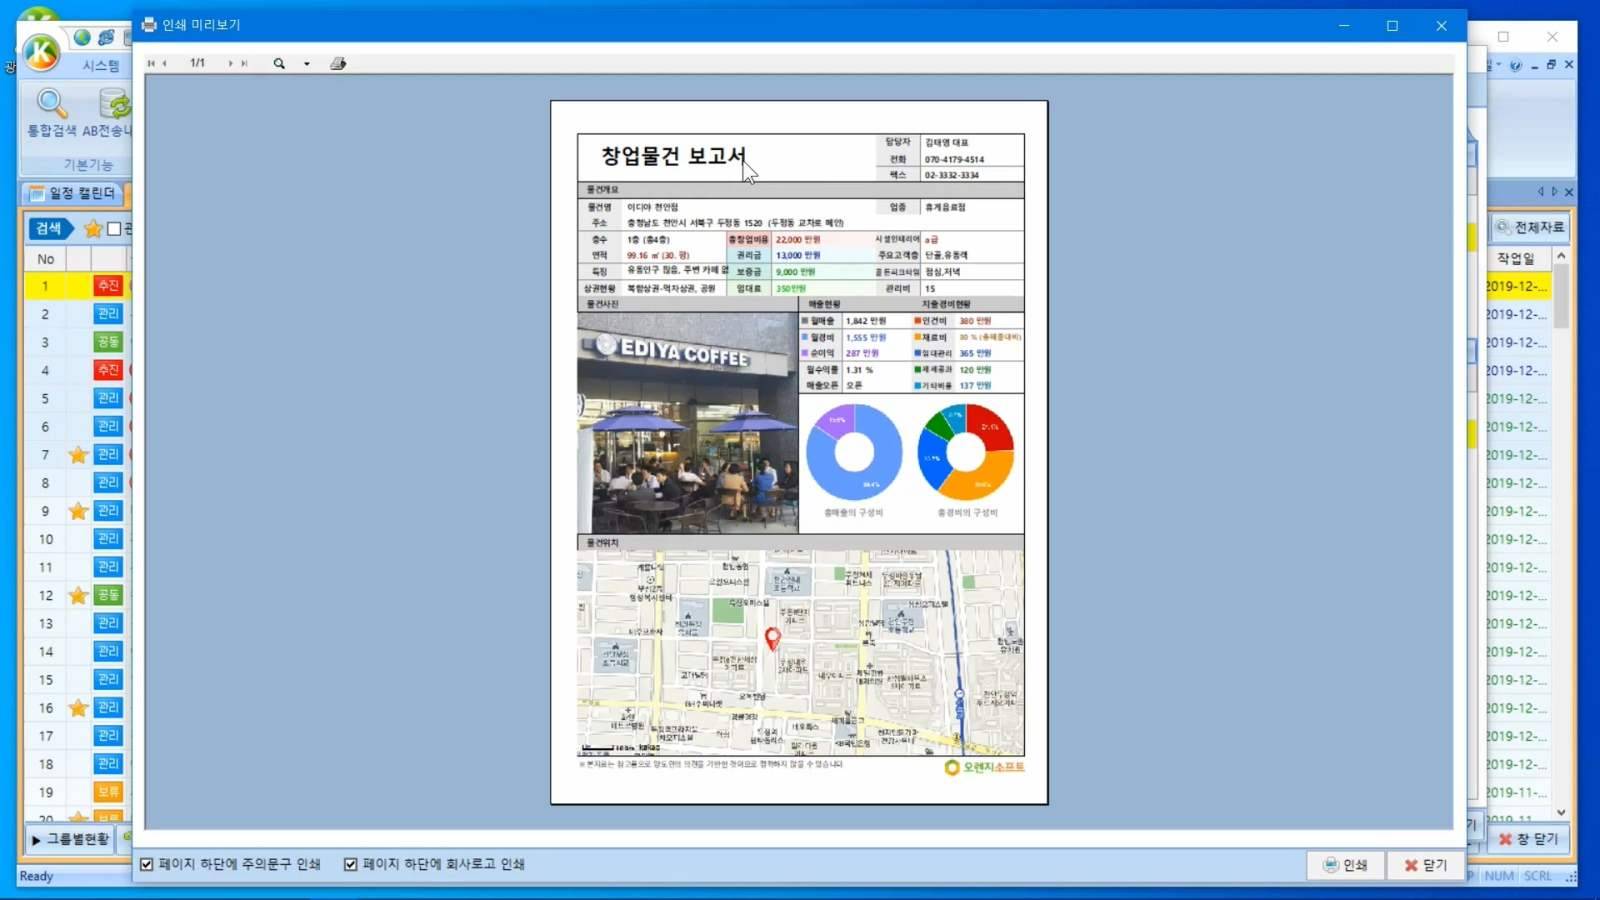Click the magnifier zoom icon
Image resolution: width=1600 pixels, height=900 pixels.
(x=279, y=63)
